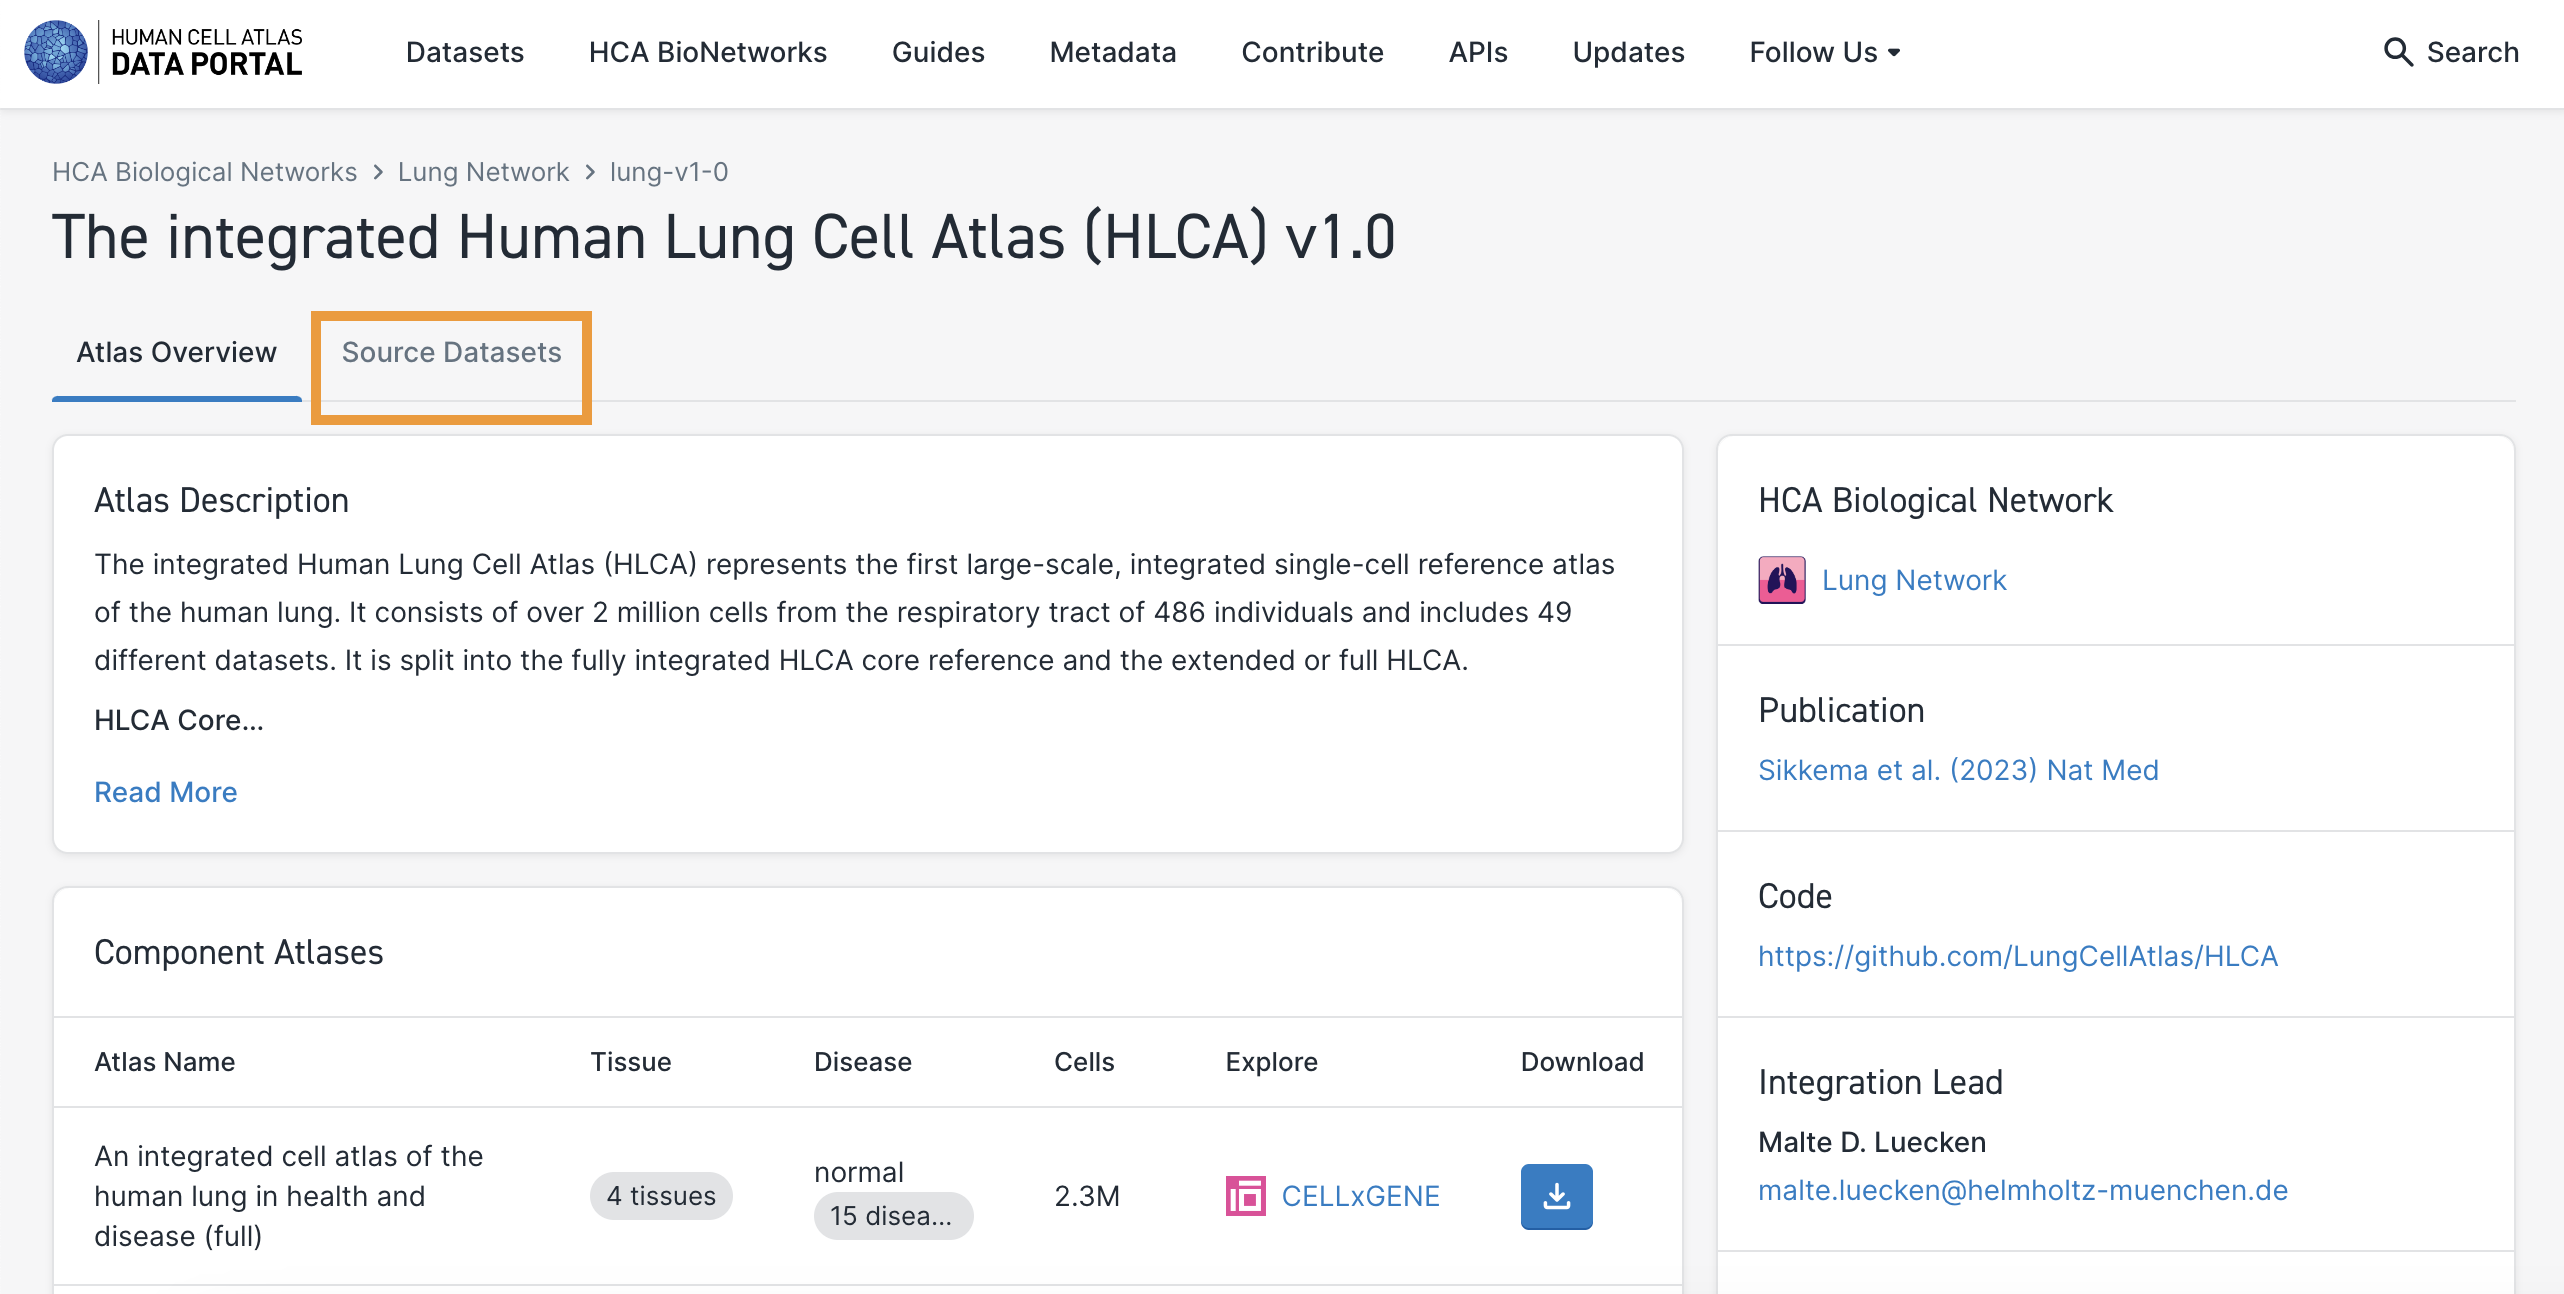The height and width of the screenshot is (1294, 2564).
Task: Click the search magnifier icon
Action: click(x=2397, y=52)
